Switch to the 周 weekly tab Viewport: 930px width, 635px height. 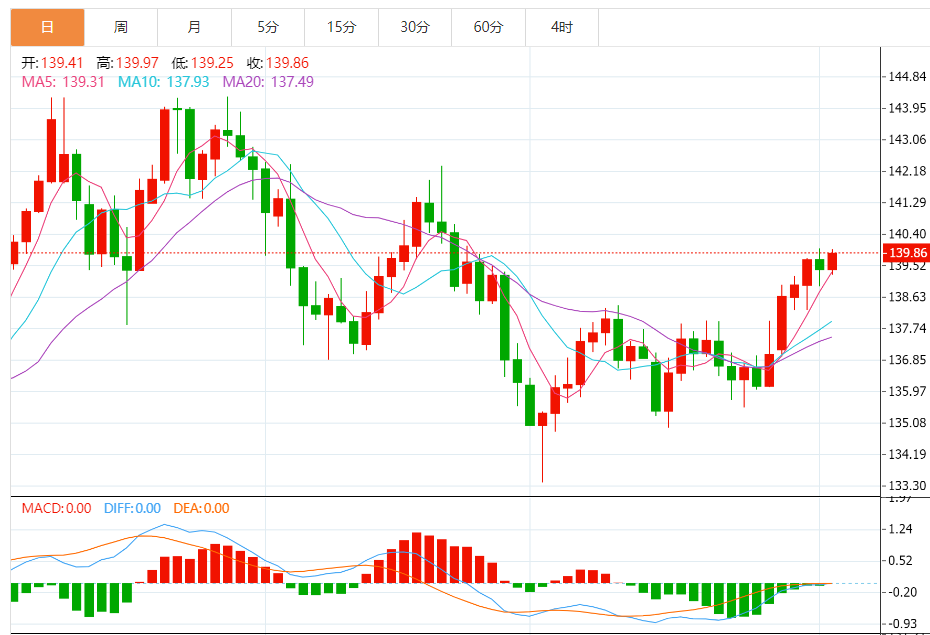pyautogui.click(x=121, y=27)
